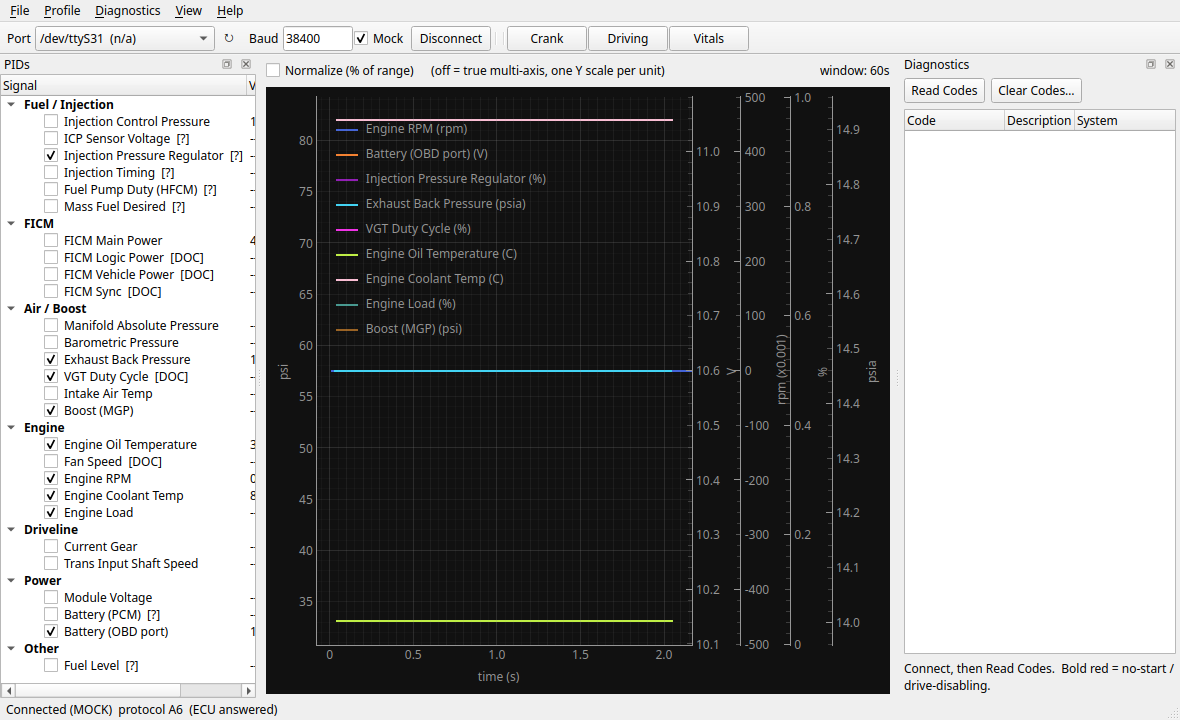Check Manifold Absolute Pressure
Image resolution: width=1180 pixels, height=720 pixels.
[51, 326]
